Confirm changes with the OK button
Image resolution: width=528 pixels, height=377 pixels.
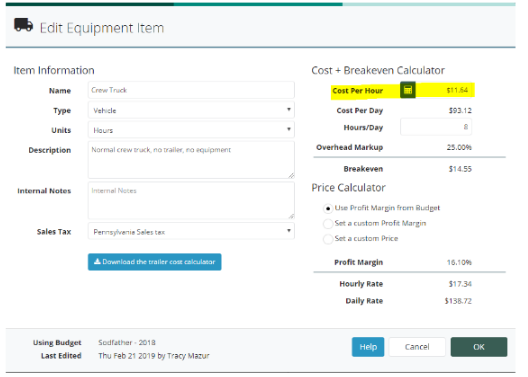(479, 347)
